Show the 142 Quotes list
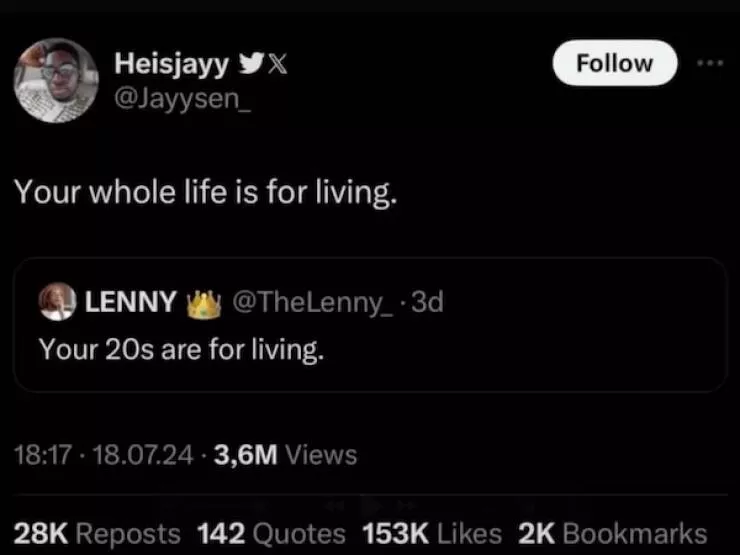This screenshot has width=740, height=555. [272, 533]
